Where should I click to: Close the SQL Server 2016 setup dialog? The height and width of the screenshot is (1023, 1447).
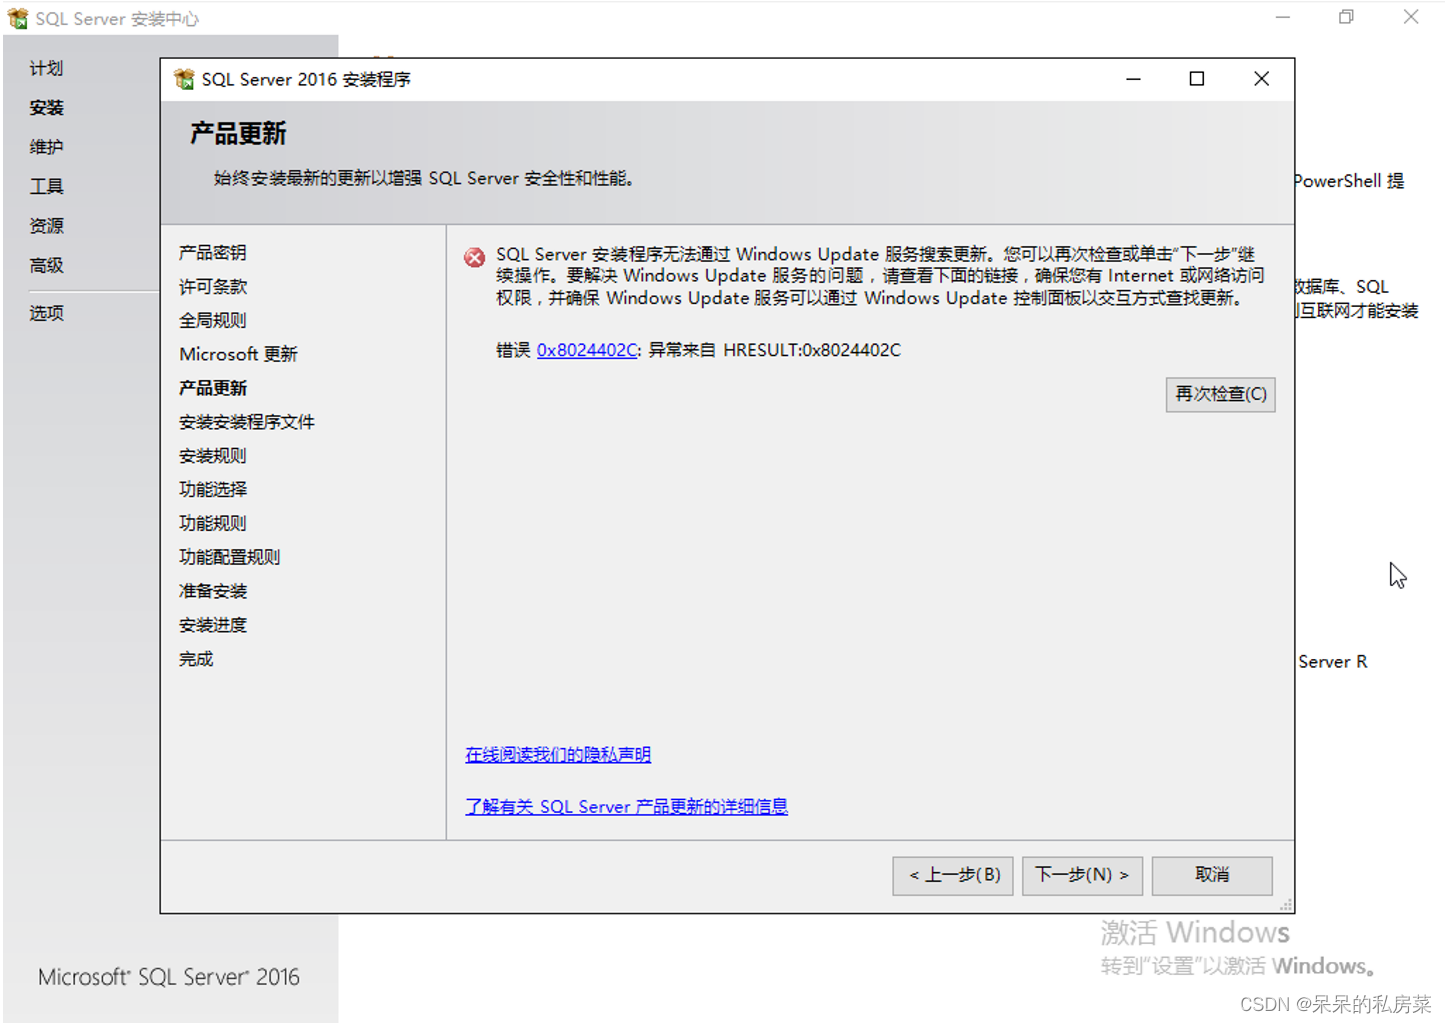click(1261, 79)
